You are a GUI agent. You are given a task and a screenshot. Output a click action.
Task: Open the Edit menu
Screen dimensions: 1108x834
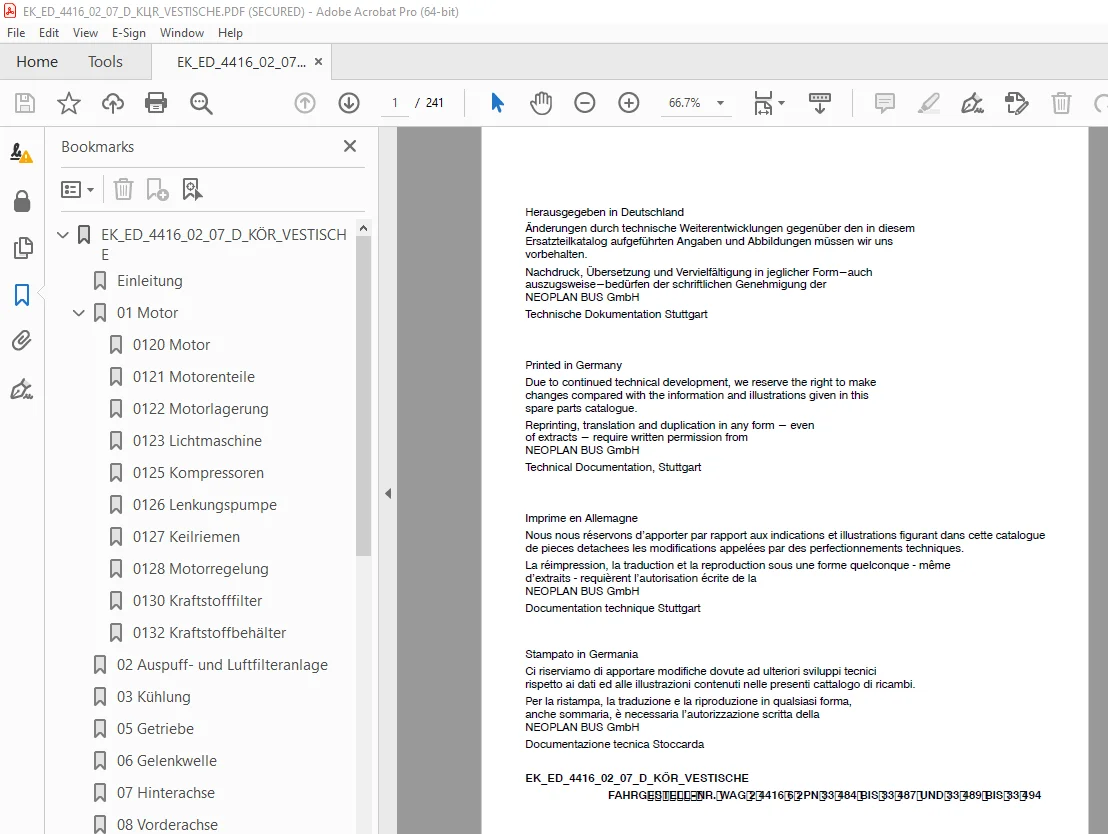click(x=49, y=33)
